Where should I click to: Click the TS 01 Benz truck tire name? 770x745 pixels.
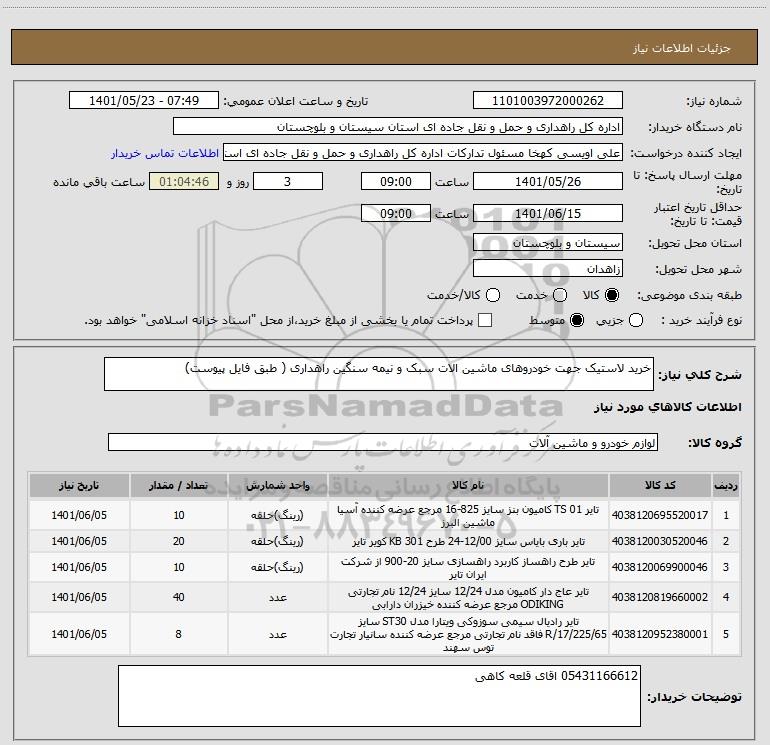click(x=468, y=516)
